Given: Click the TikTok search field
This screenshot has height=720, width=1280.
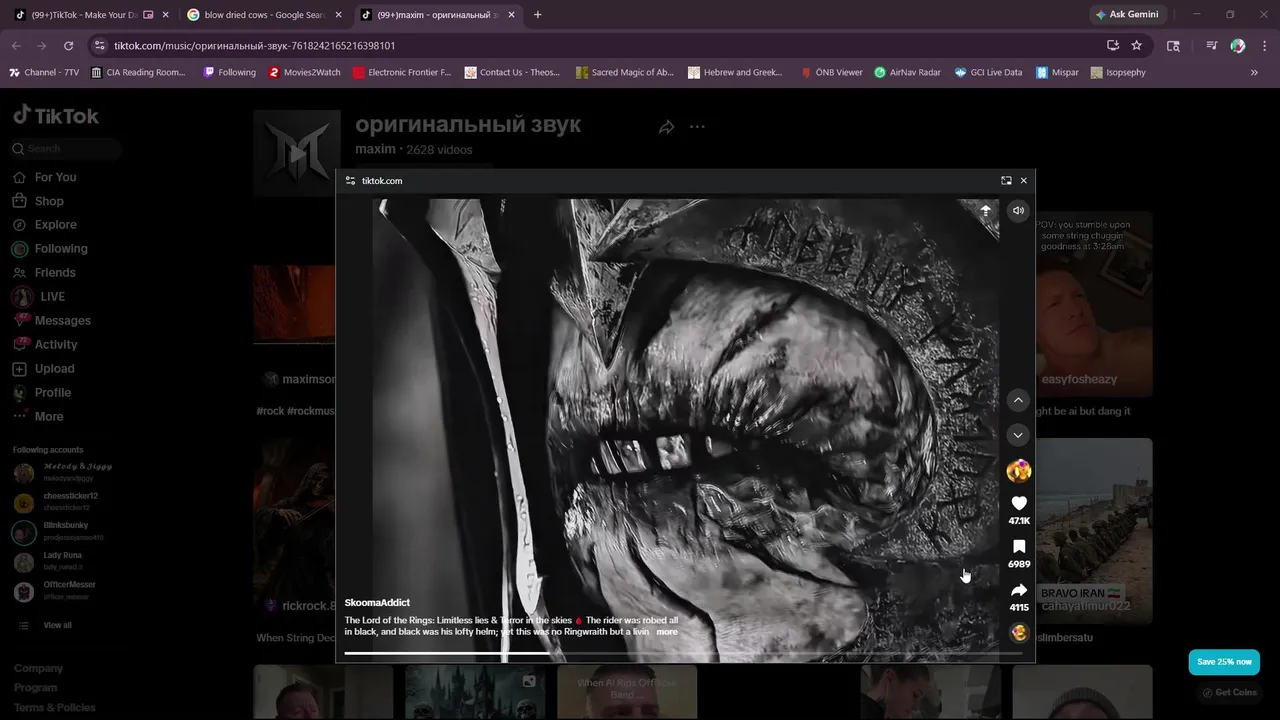Looking at the screenshot, I should pos(66,149).
